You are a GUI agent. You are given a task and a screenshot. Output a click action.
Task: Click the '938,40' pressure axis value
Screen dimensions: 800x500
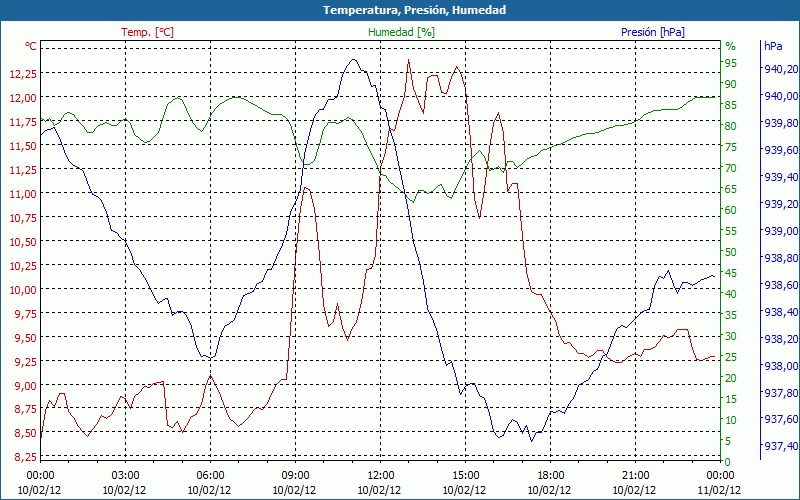click(x=779, y=312)
